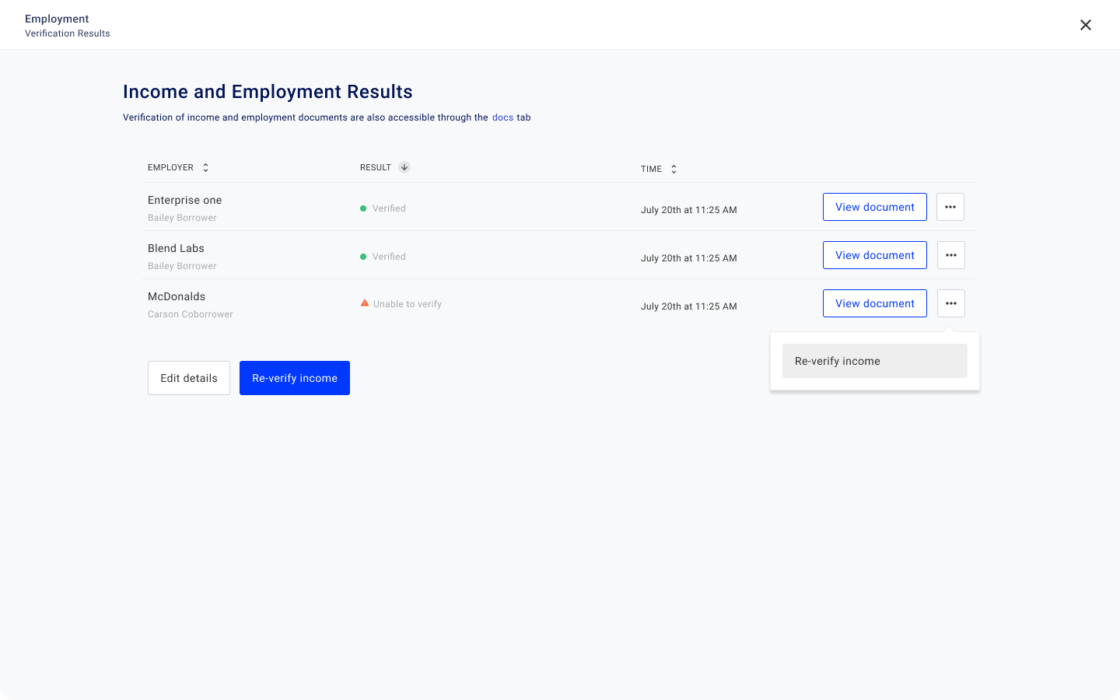This screenshot has height=700, width=1120.
Task: Close the Employment Verification Results dialog
Action: click(x=1085, y=25)
